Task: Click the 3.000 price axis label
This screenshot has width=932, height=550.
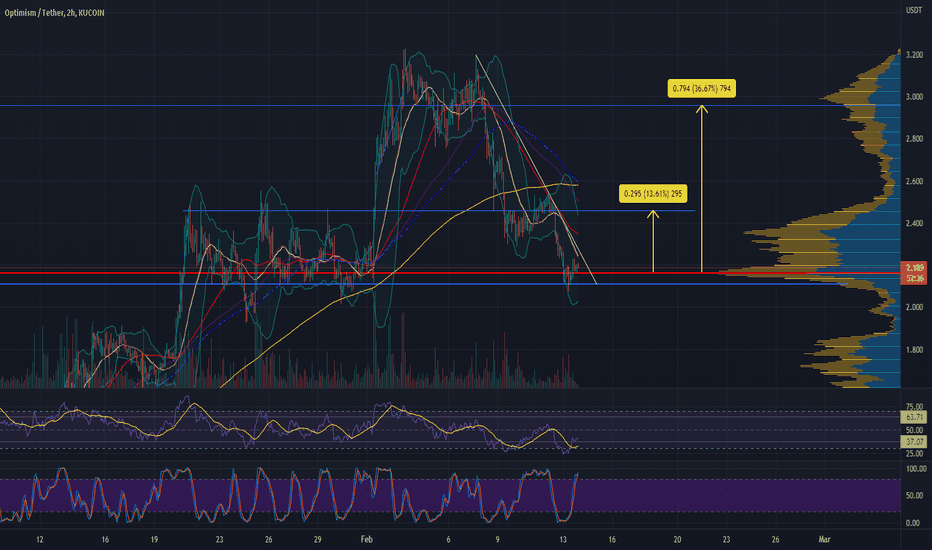Action: click(914, 97)
